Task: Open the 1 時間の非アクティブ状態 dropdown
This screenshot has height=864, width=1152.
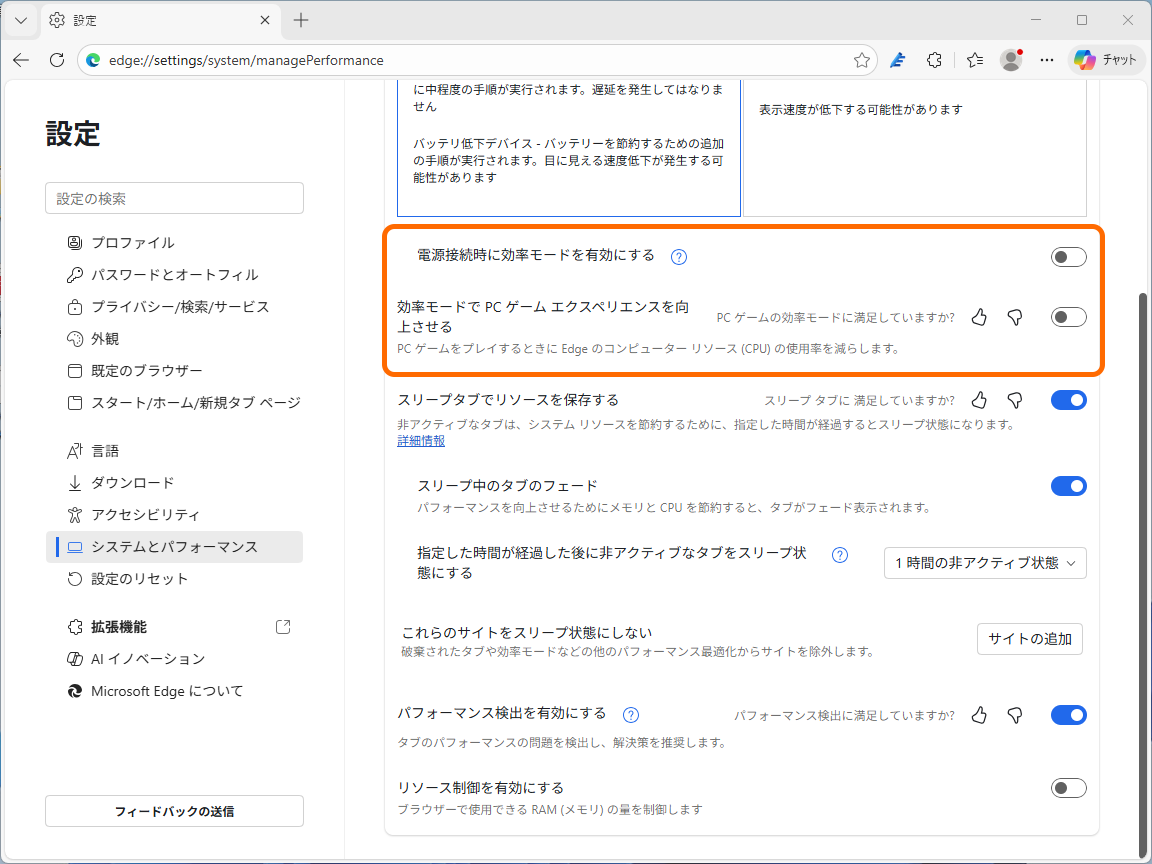Action: coord(984,563)
